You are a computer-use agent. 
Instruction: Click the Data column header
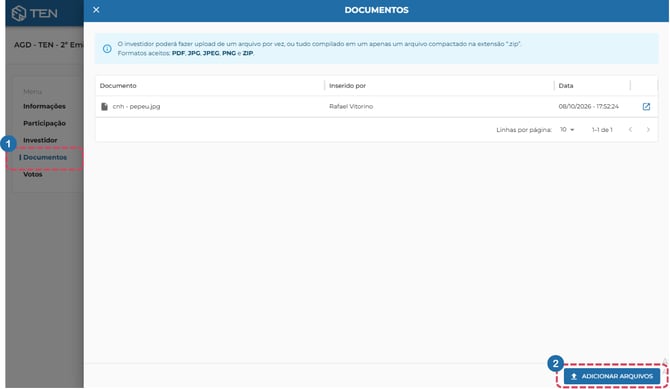coord(566,85)
